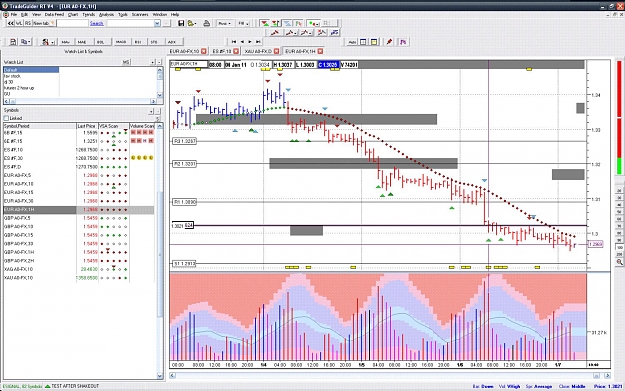
Task: Open the second red line tool dropdown
Action: click(x=291, y=33)
